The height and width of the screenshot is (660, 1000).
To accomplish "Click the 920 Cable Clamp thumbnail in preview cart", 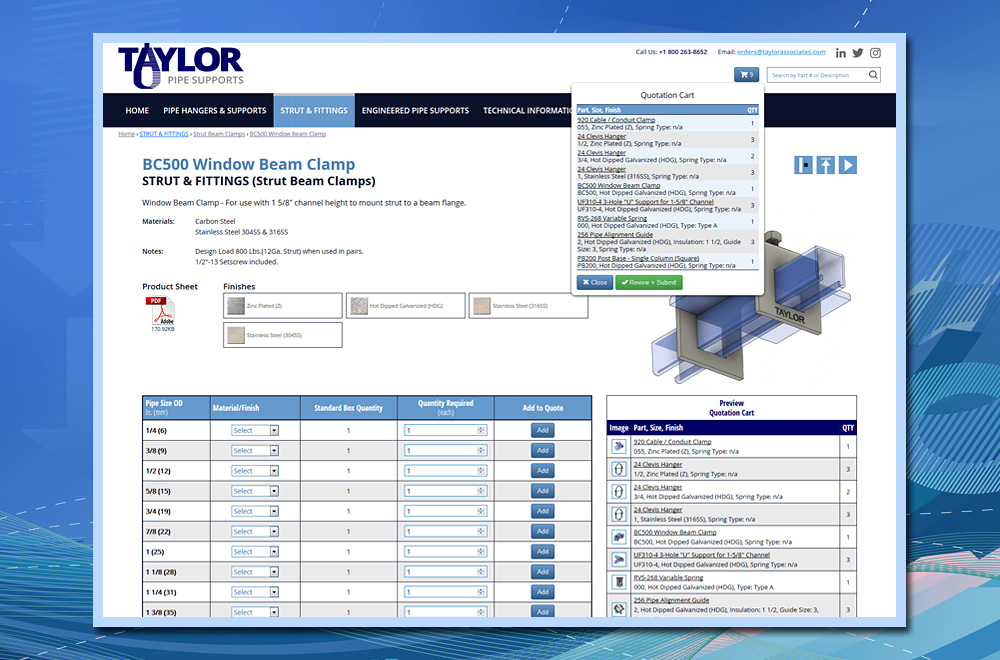I will click(619, 446).
